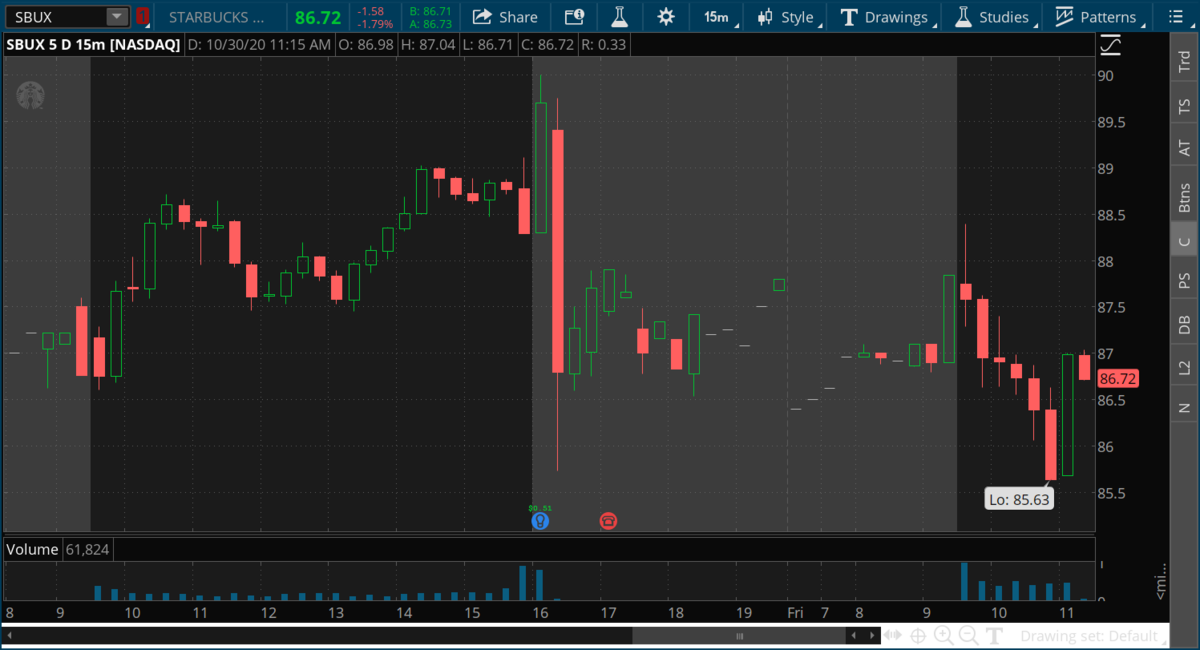The image size is (1200, 650).
Task: Open the TS sidebar tab
Action: (1184, 107)
